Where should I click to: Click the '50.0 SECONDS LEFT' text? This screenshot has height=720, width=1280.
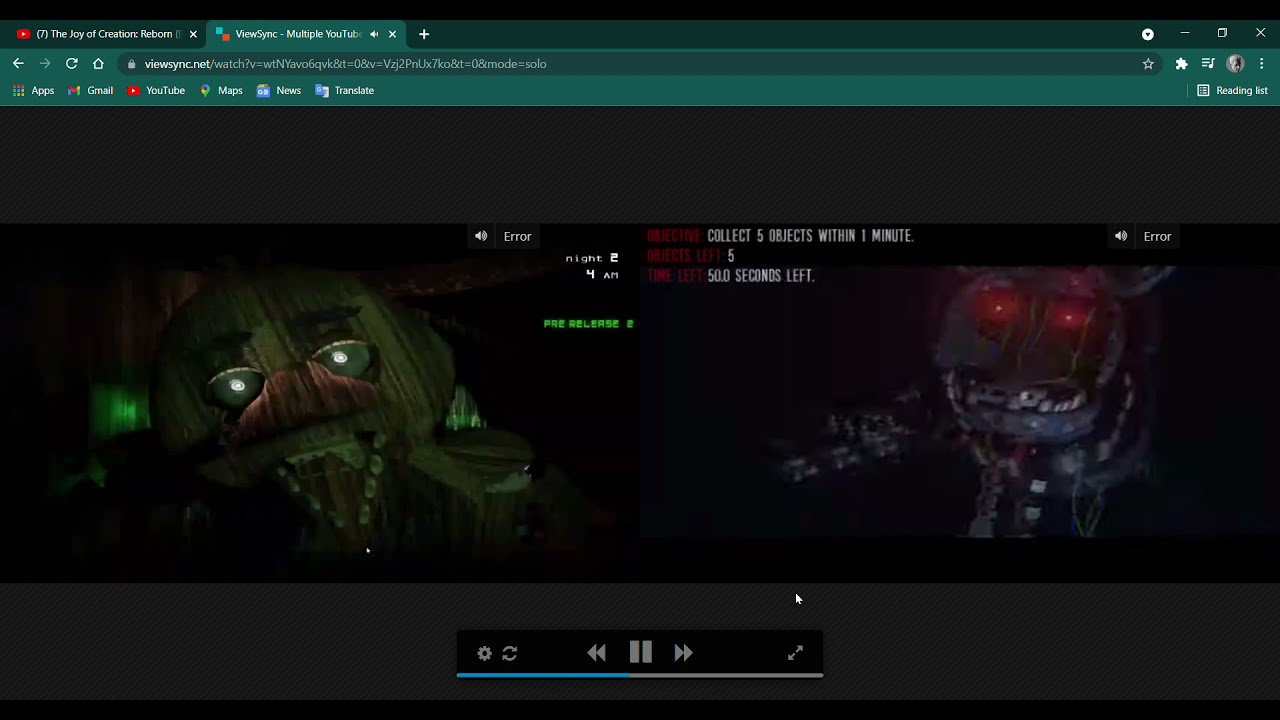[x=761, y=276]
